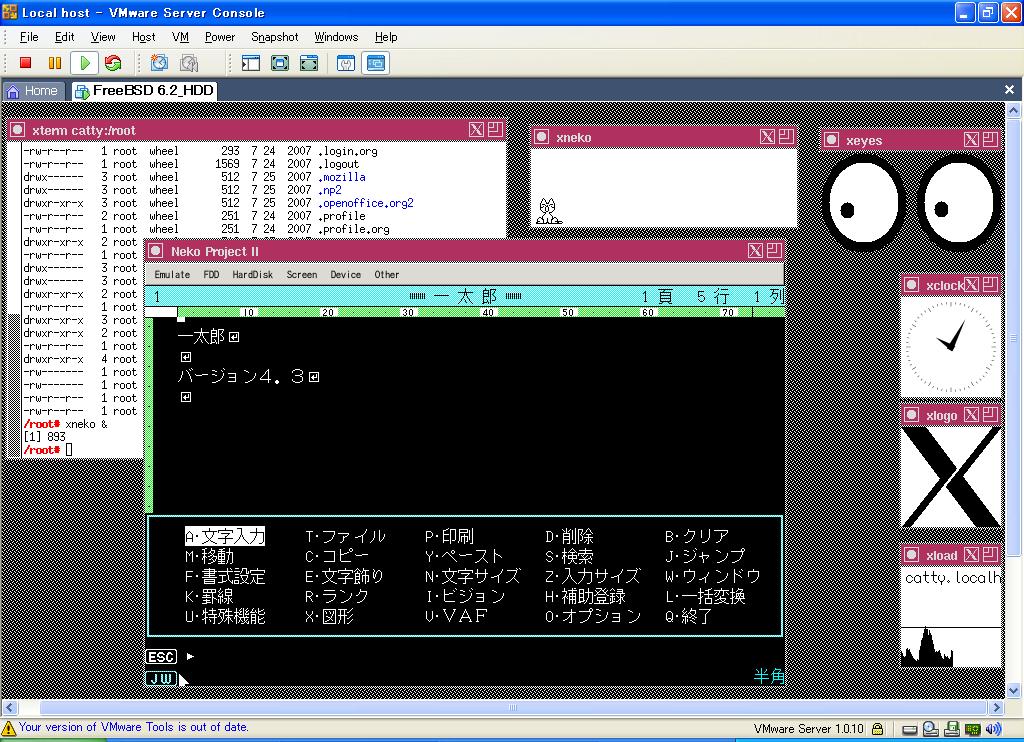Select T·ファイル in the Ichitaro menu
Viewport: 1024px width, 742px height.
345,536
